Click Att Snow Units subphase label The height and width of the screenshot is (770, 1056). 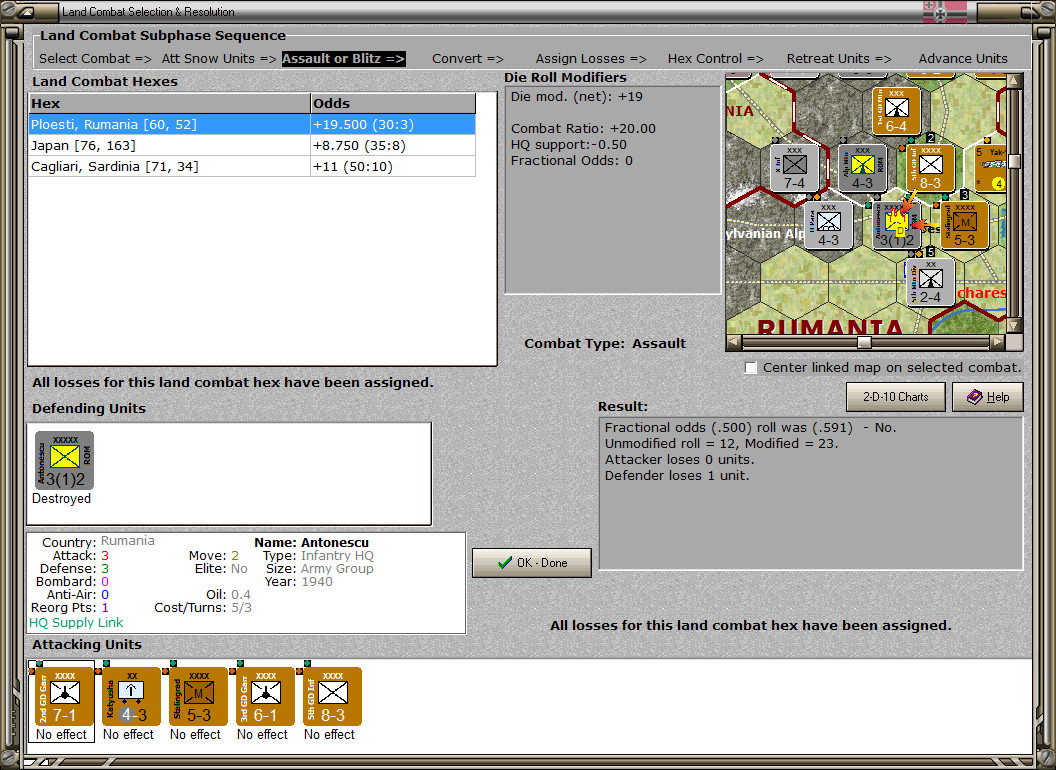tap(219, 59)
